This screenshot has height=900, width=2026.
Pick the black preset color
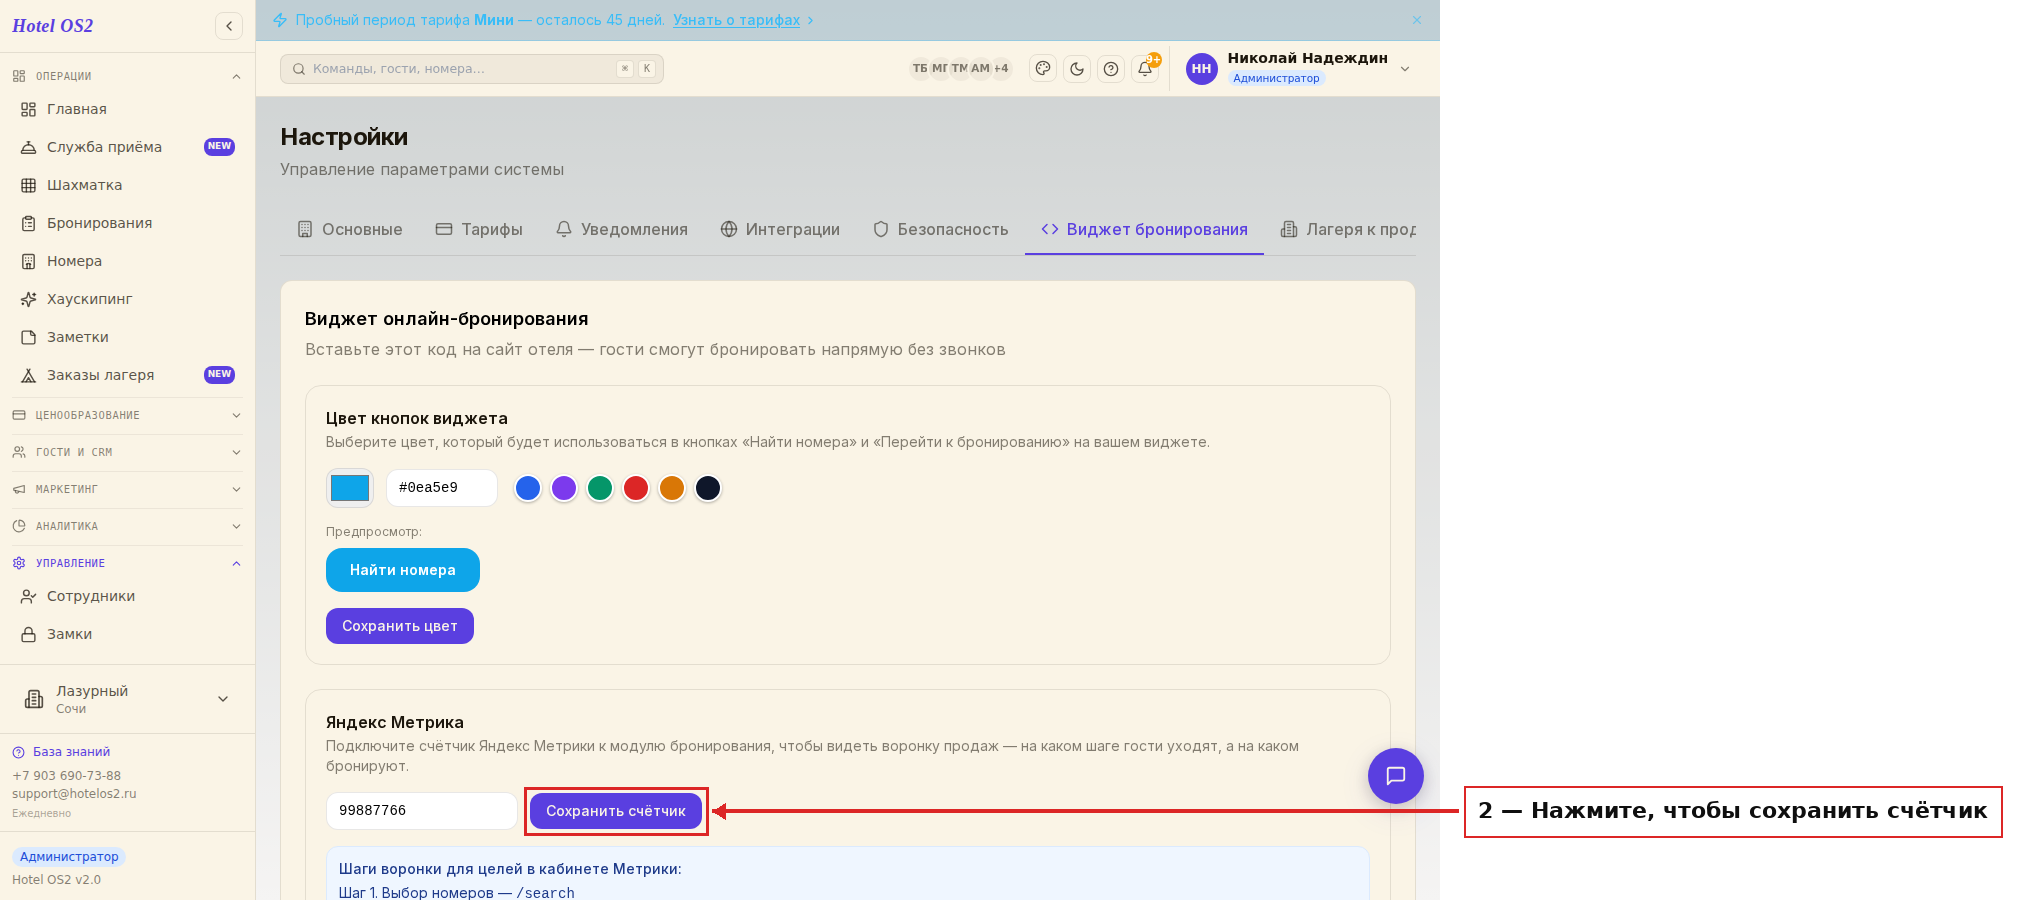tap(708, 488)
